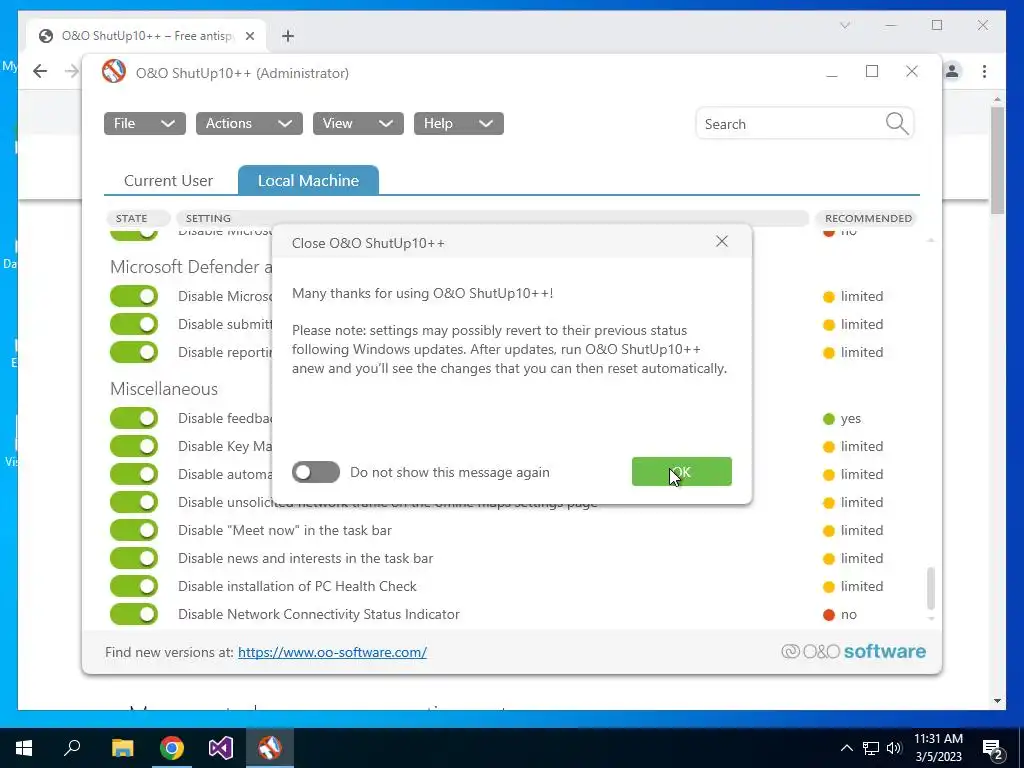Image resolution: width=1024 pixels, height=768 pixels.
Task: Click the O&O ShutUp10++ app logo icon
Action: point(114,71)
